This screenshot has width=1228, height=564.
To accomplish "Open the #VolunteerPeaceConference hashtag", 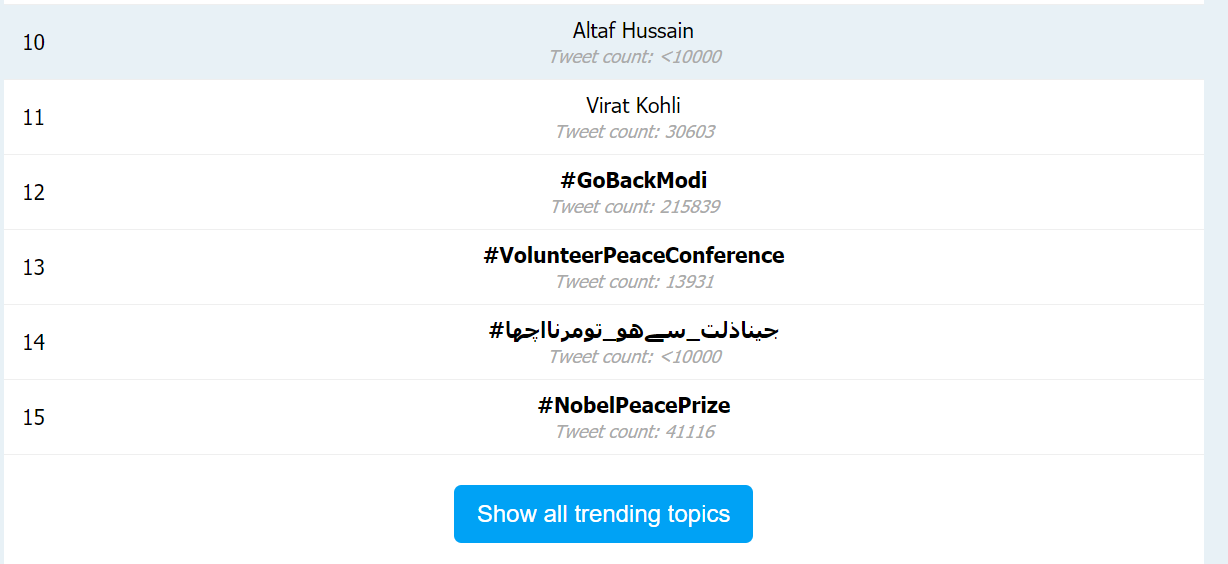I will point(634,255).
